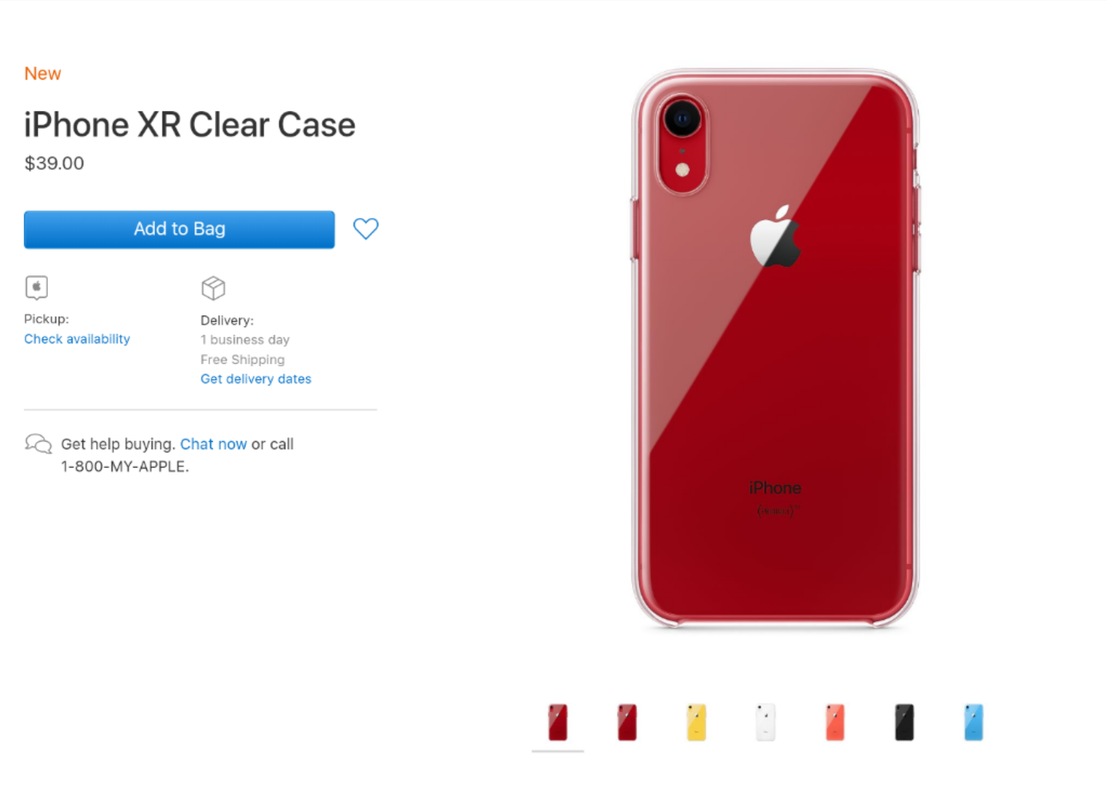
Task: Add the iPhone XR Clear Case to bag
Action: [x=179, y=229]
